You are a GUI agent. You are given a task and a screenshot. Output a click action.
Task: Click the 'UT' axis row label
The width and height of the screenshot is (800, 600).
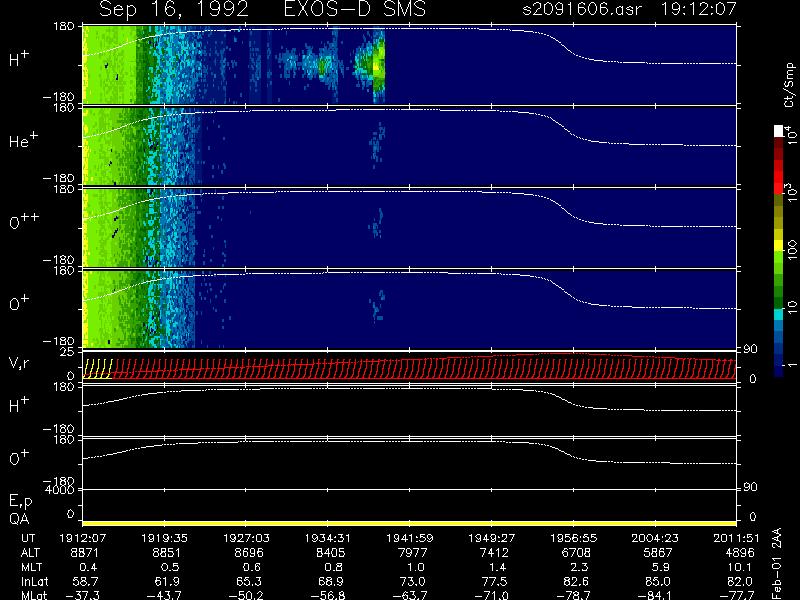[x=28, y=538]
